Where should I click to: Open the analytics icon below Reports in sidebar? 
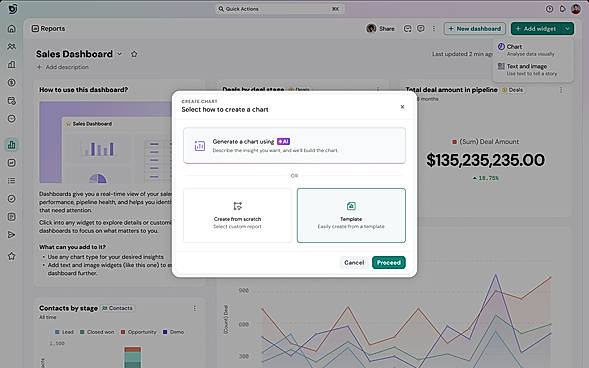[12, 163]
